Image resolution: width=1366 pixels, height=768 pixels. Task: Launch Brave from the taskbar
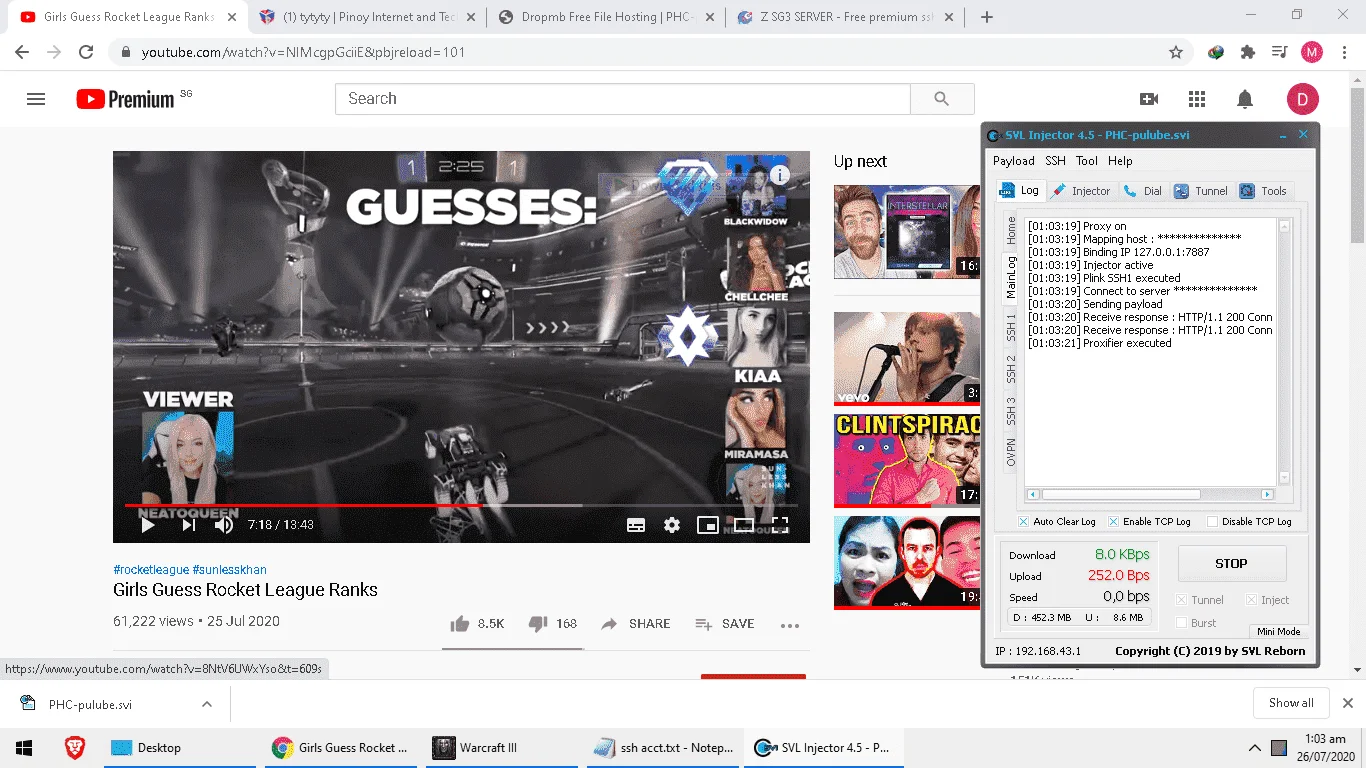pyautogui.click(x=75, y=748)
